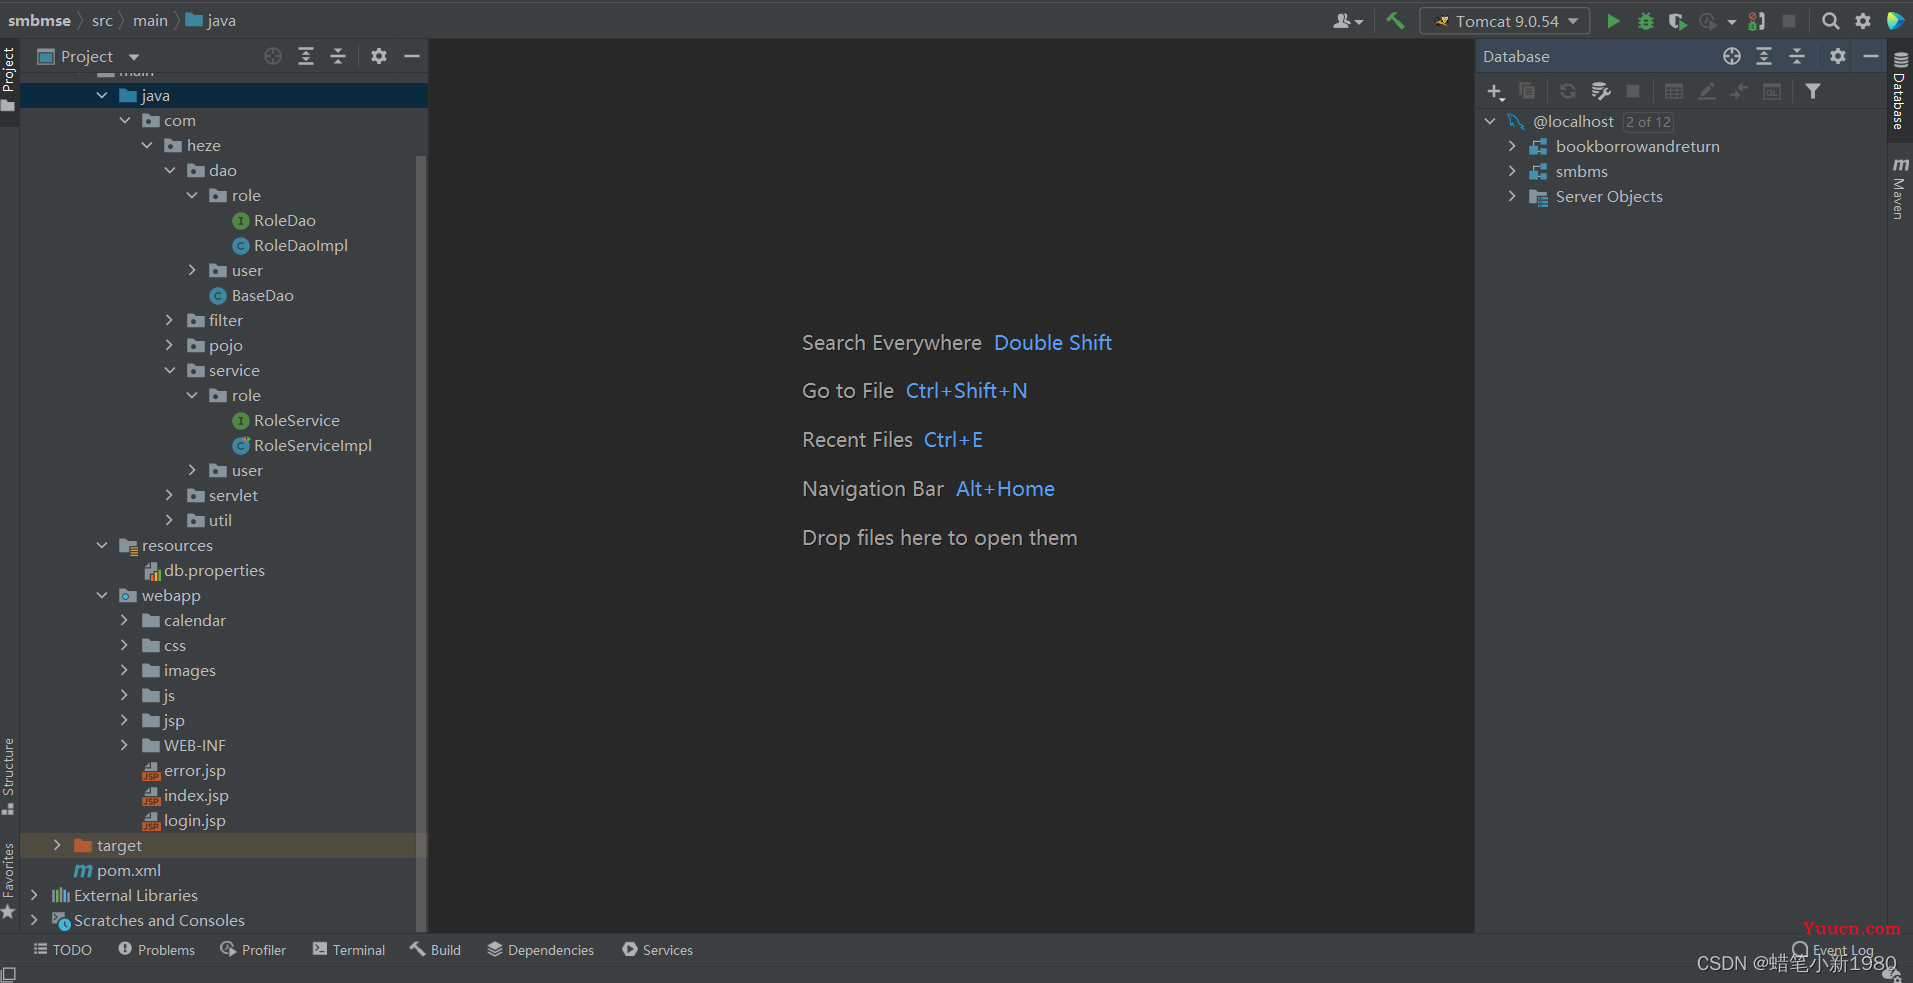Expand External Libraries node
The width and height of the screenshot is (1913, 983).
point(34,895)
